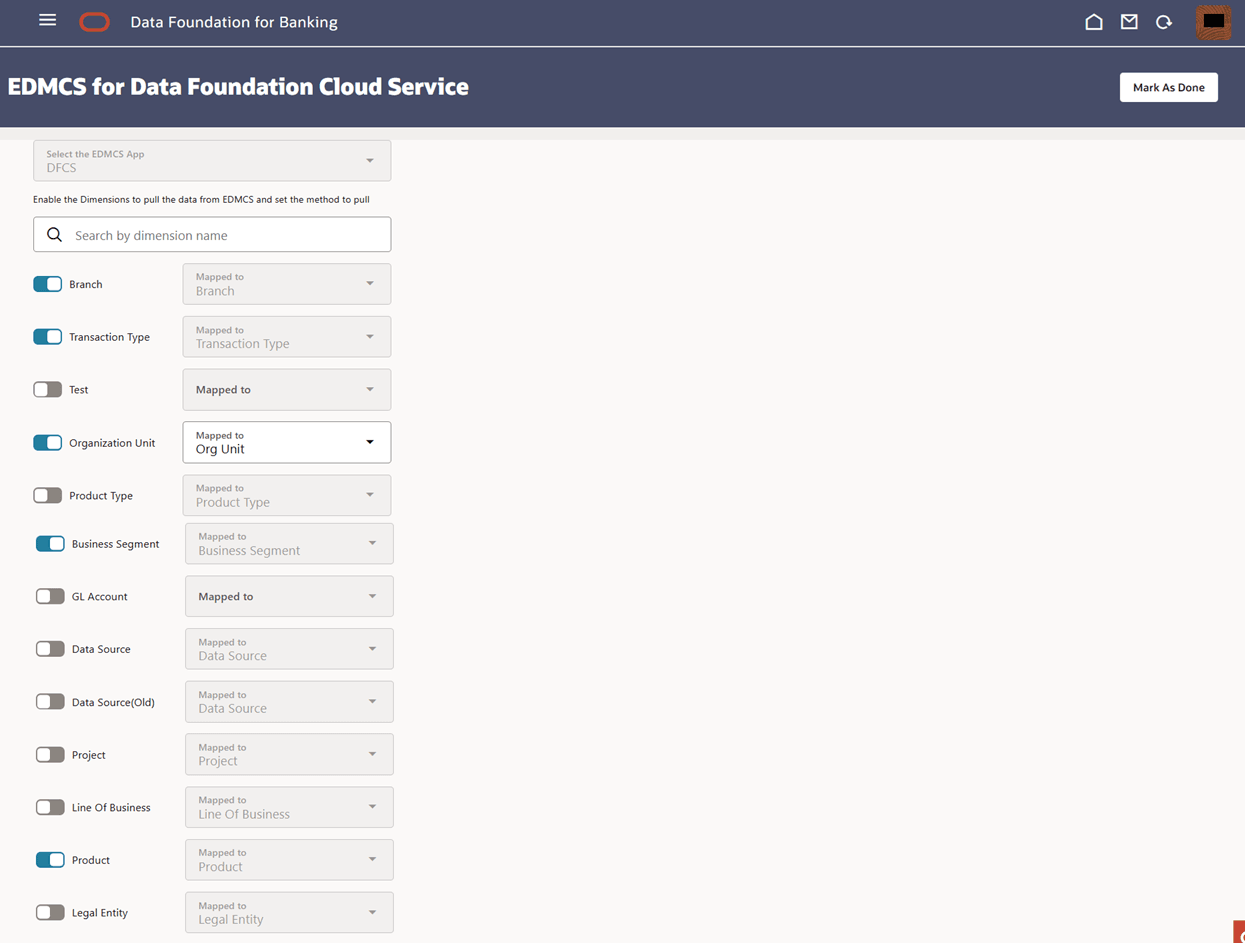Image resolution: width=1245 pixels, height=943 pixels.
Task: Click Mark As Done button
Action: click(1169, 87)
